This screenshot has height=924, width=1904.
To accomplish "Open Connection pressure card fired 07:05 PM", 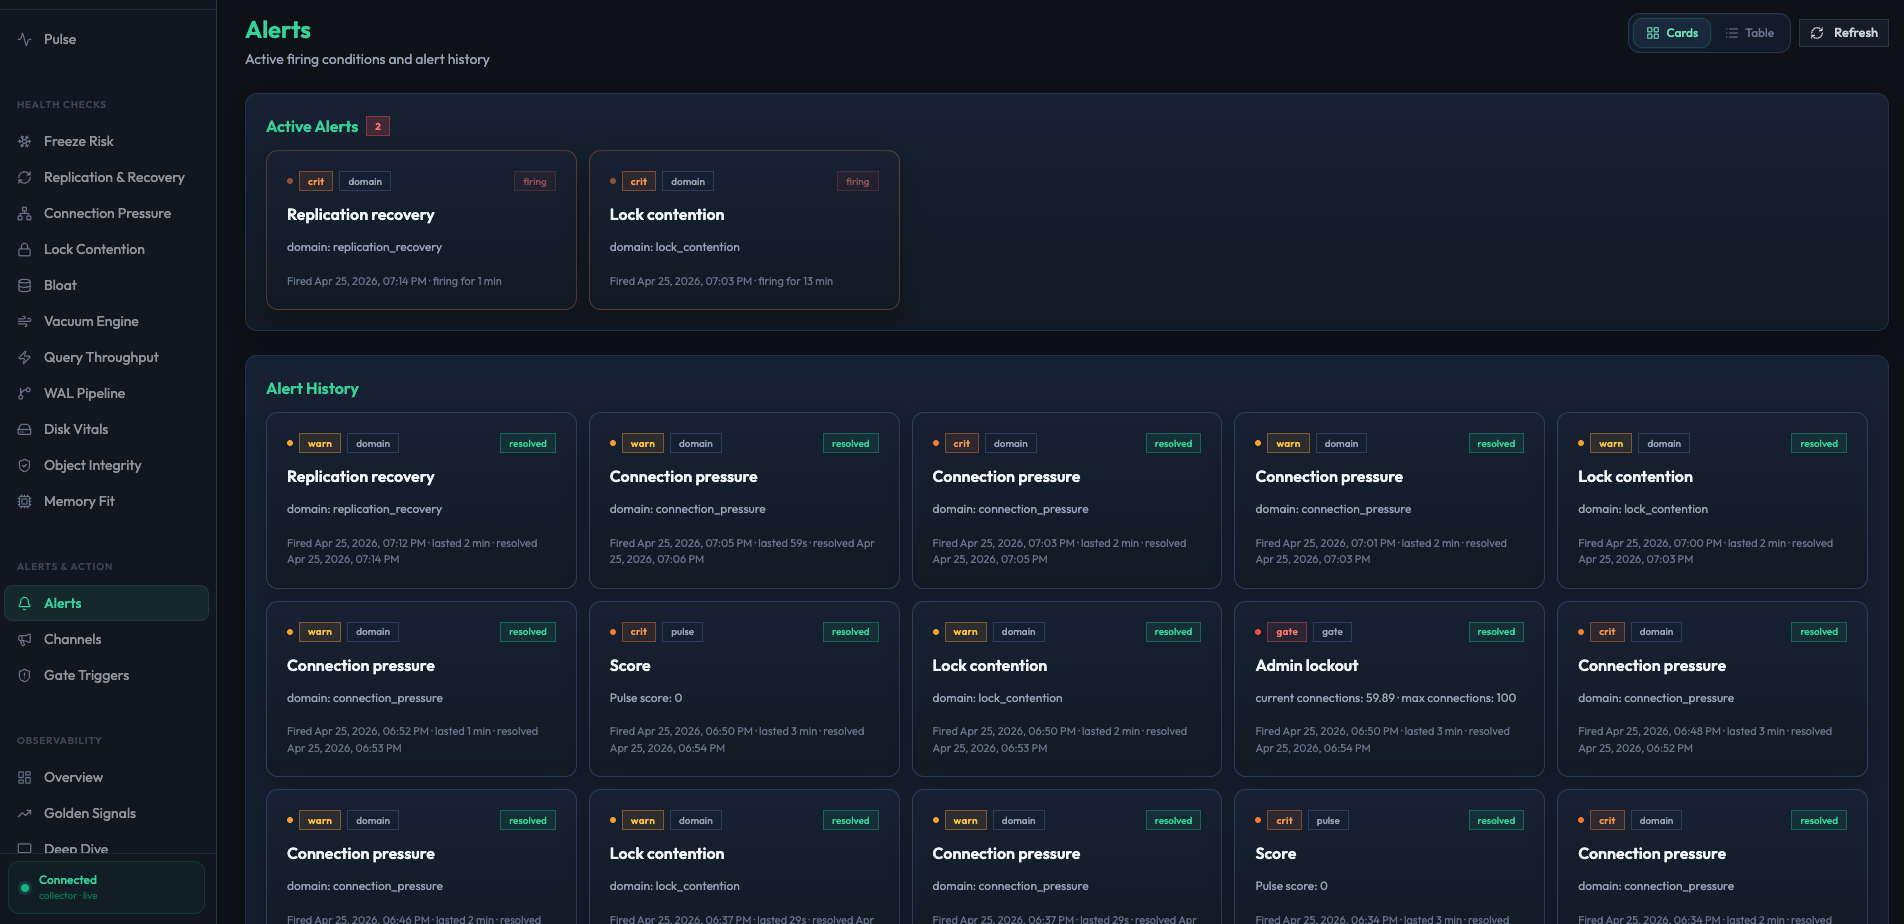I will pos(744,500).
